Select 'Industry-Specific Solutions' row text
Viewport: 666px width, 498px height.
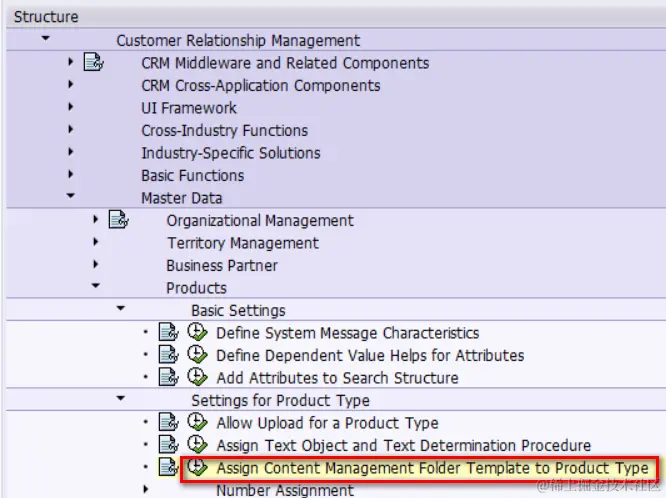coord(231,153)
